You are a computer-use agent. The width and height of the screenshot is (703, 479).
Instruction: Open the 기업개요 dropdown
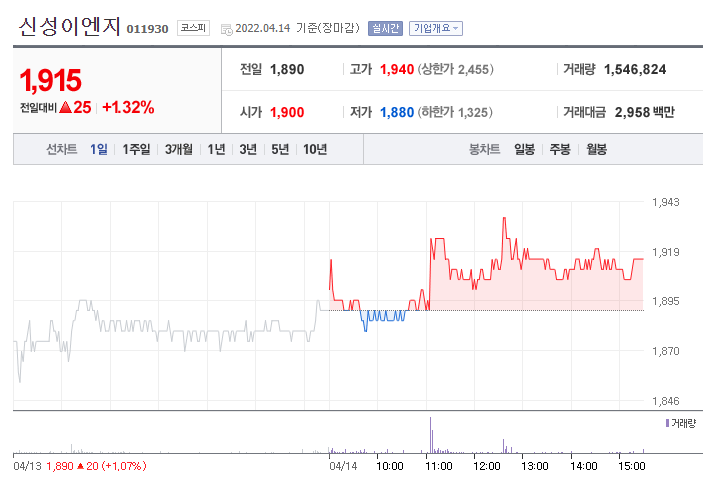(x=435, y=28)
